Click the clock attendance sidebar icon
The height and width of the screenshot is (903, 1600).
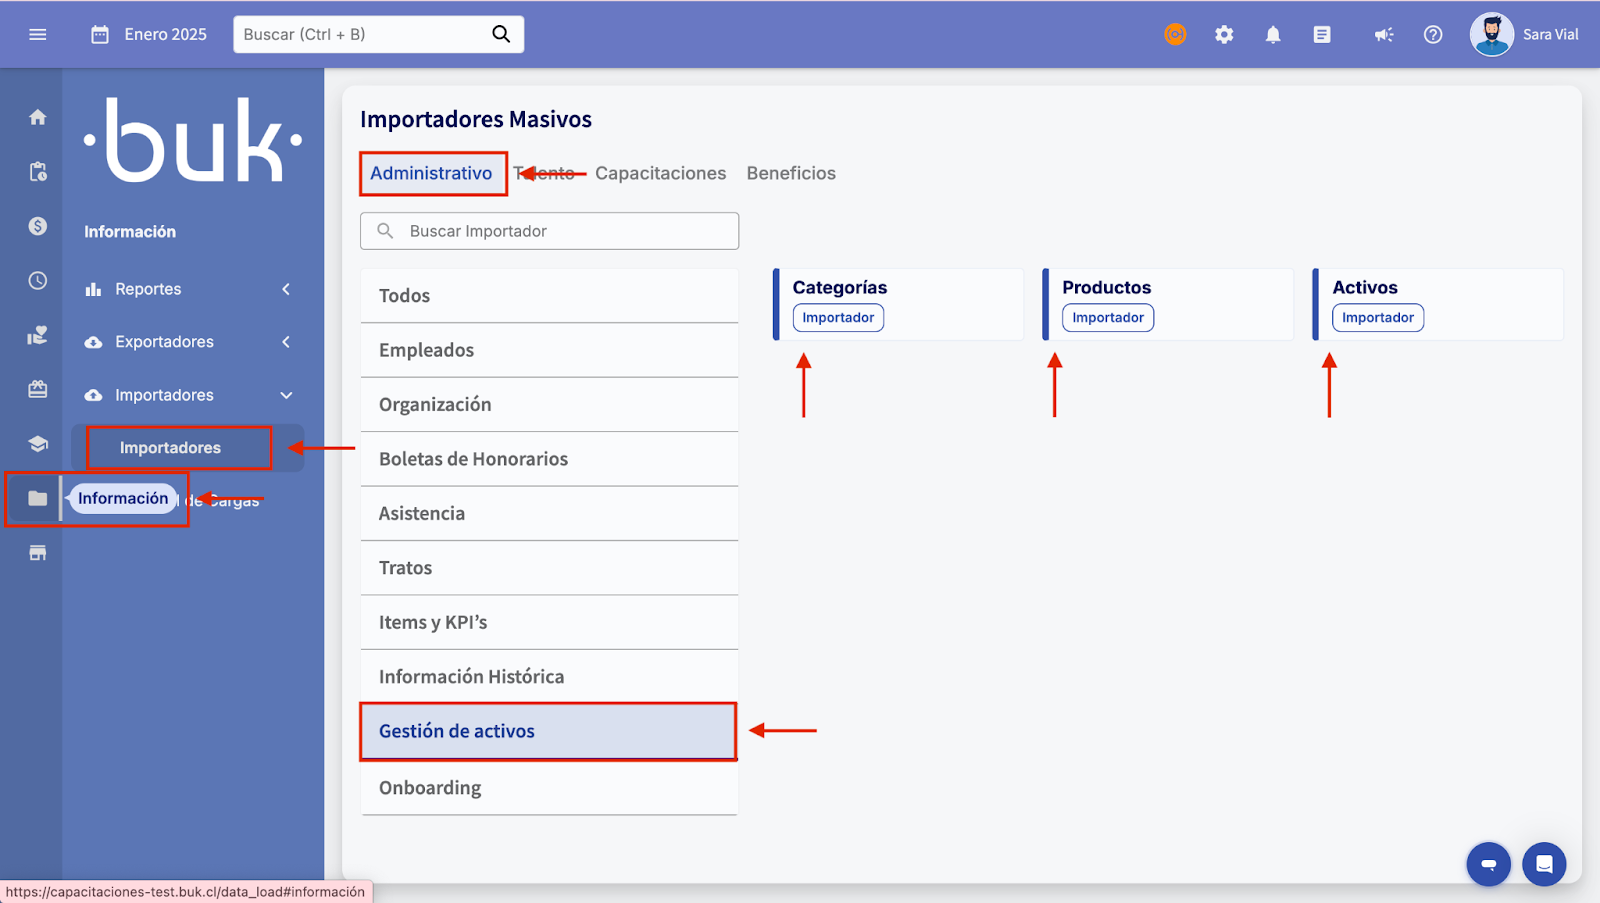(x=38, y=281)
